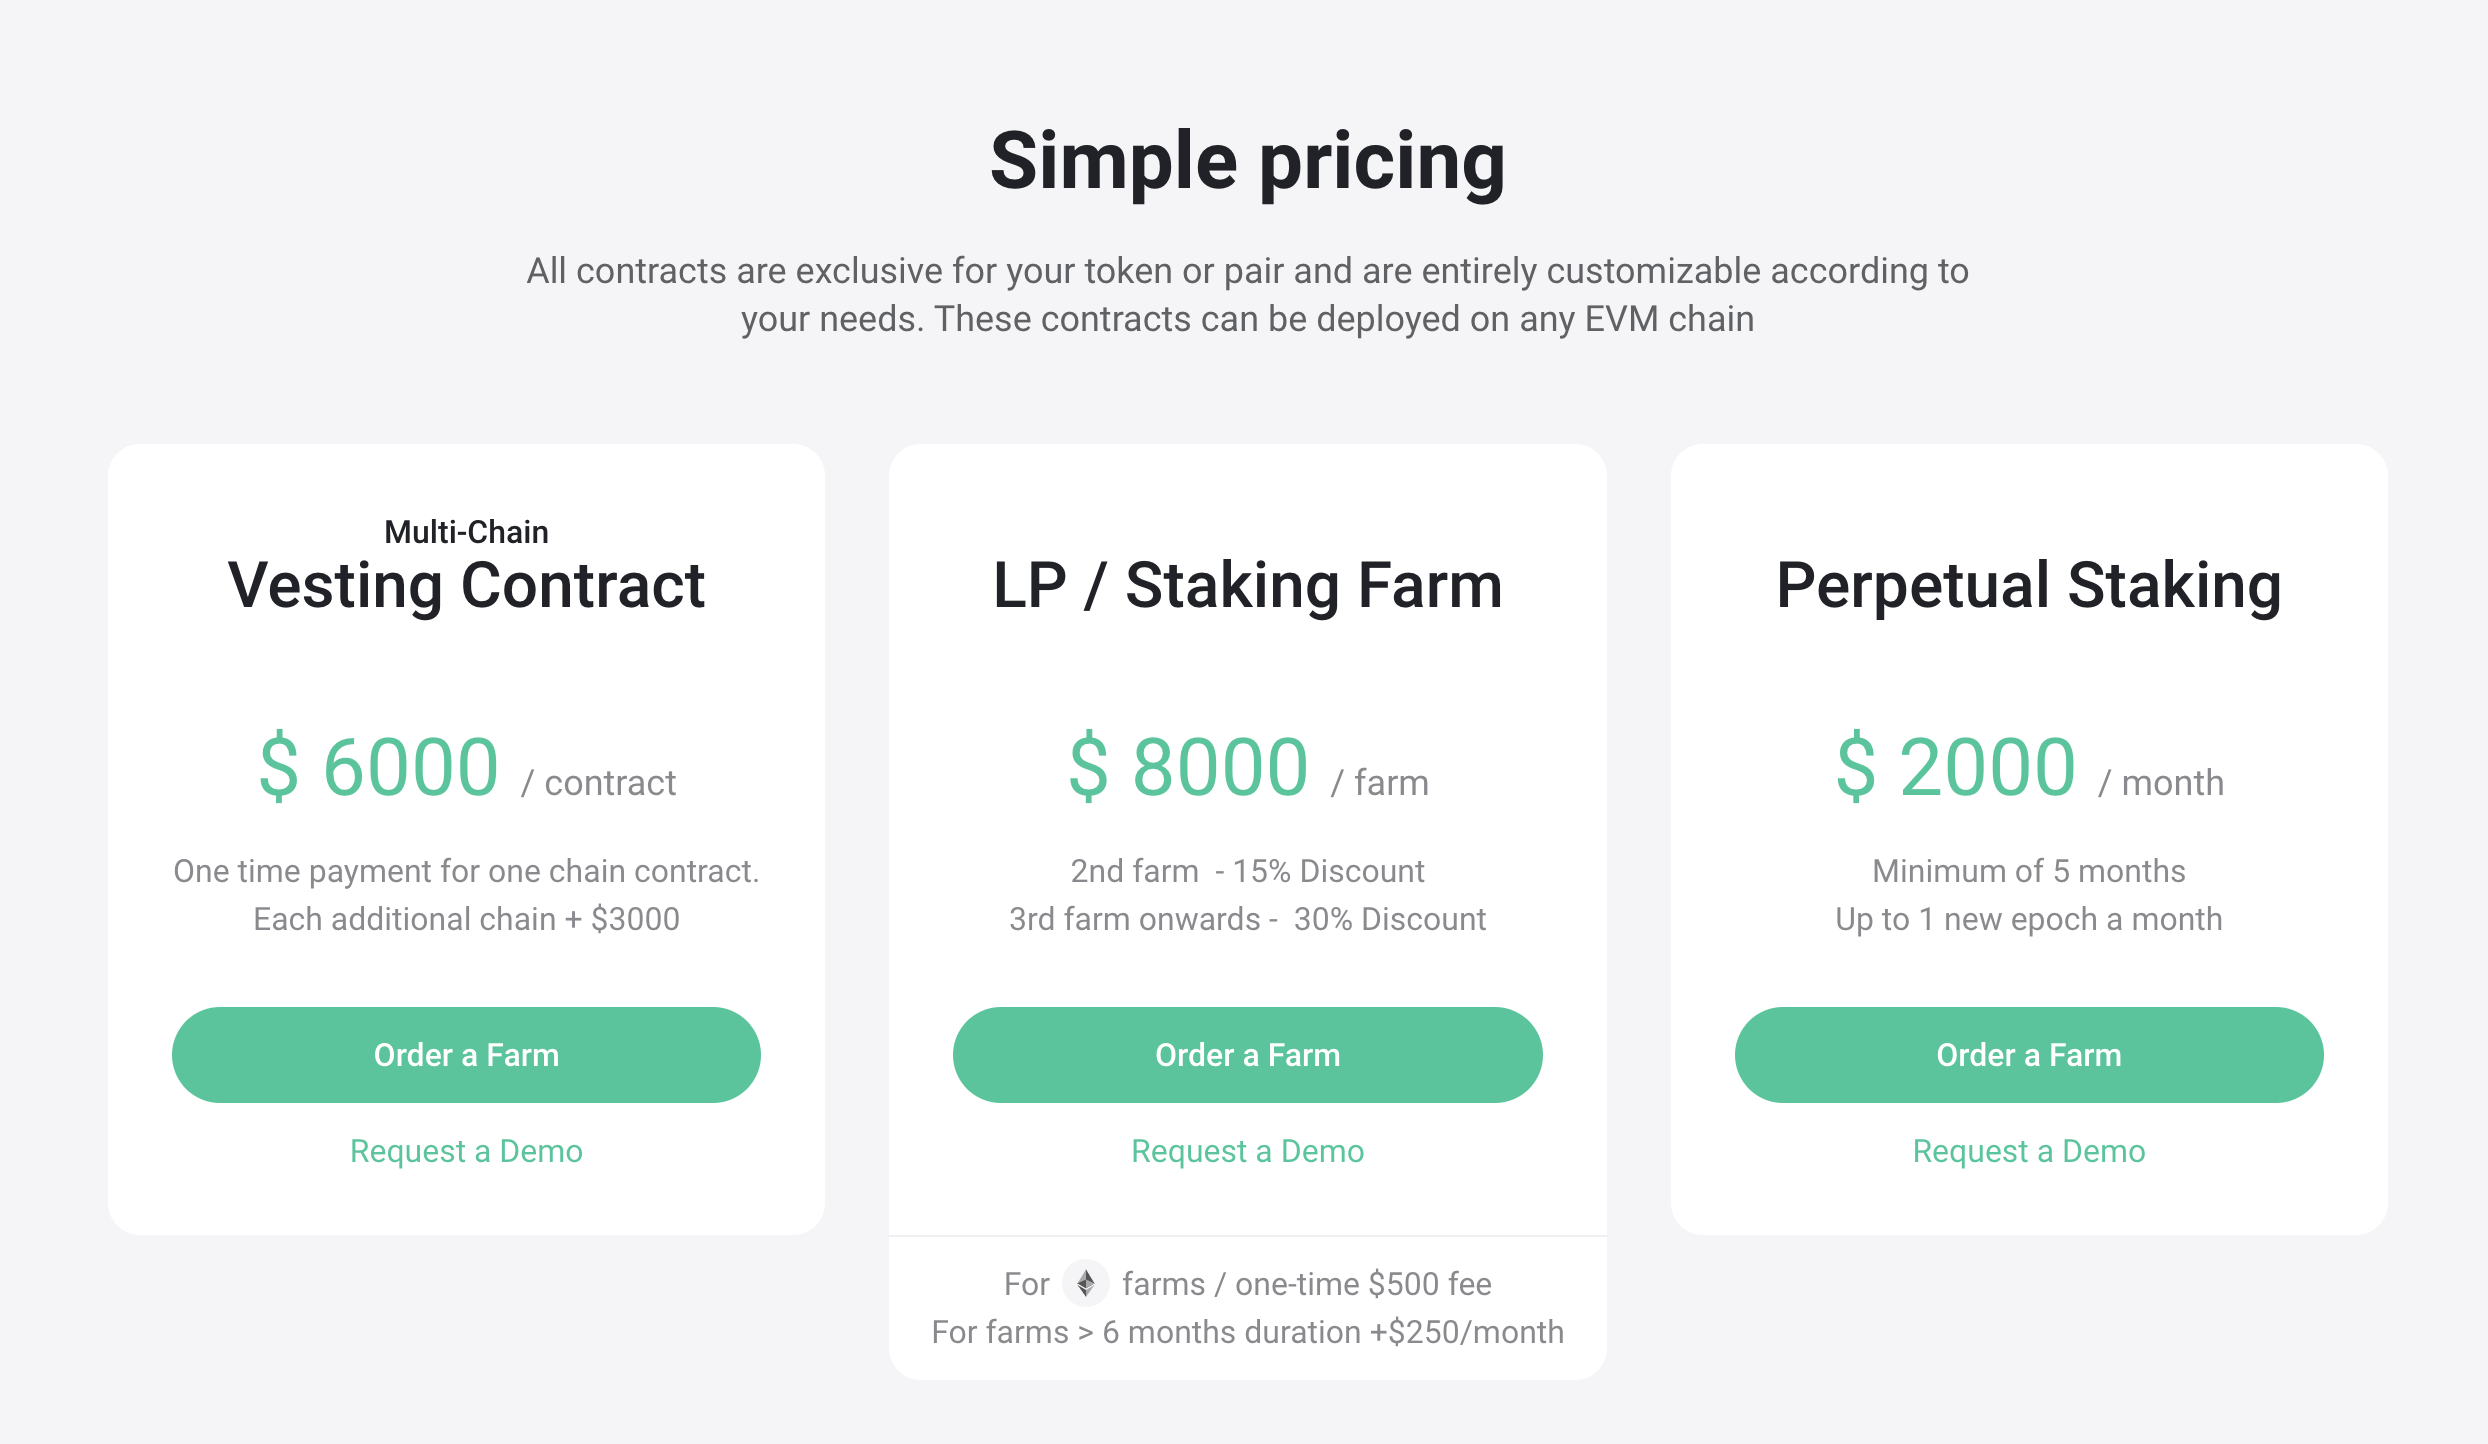Click the Vesting Contract card title
Viewport: 2488px width, 1444px height.
(x=466, y=585)
